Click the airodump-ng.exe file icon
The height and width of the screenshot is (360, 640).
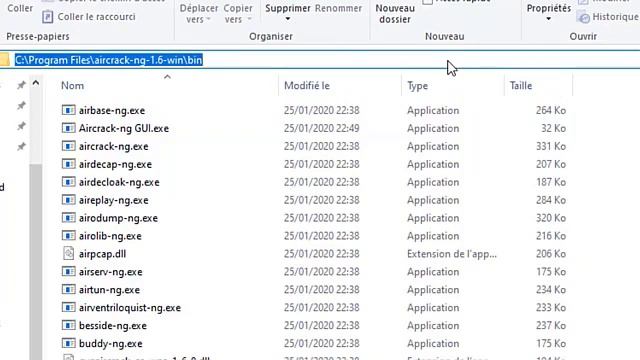pyautogui.click(x=69, y=218)
